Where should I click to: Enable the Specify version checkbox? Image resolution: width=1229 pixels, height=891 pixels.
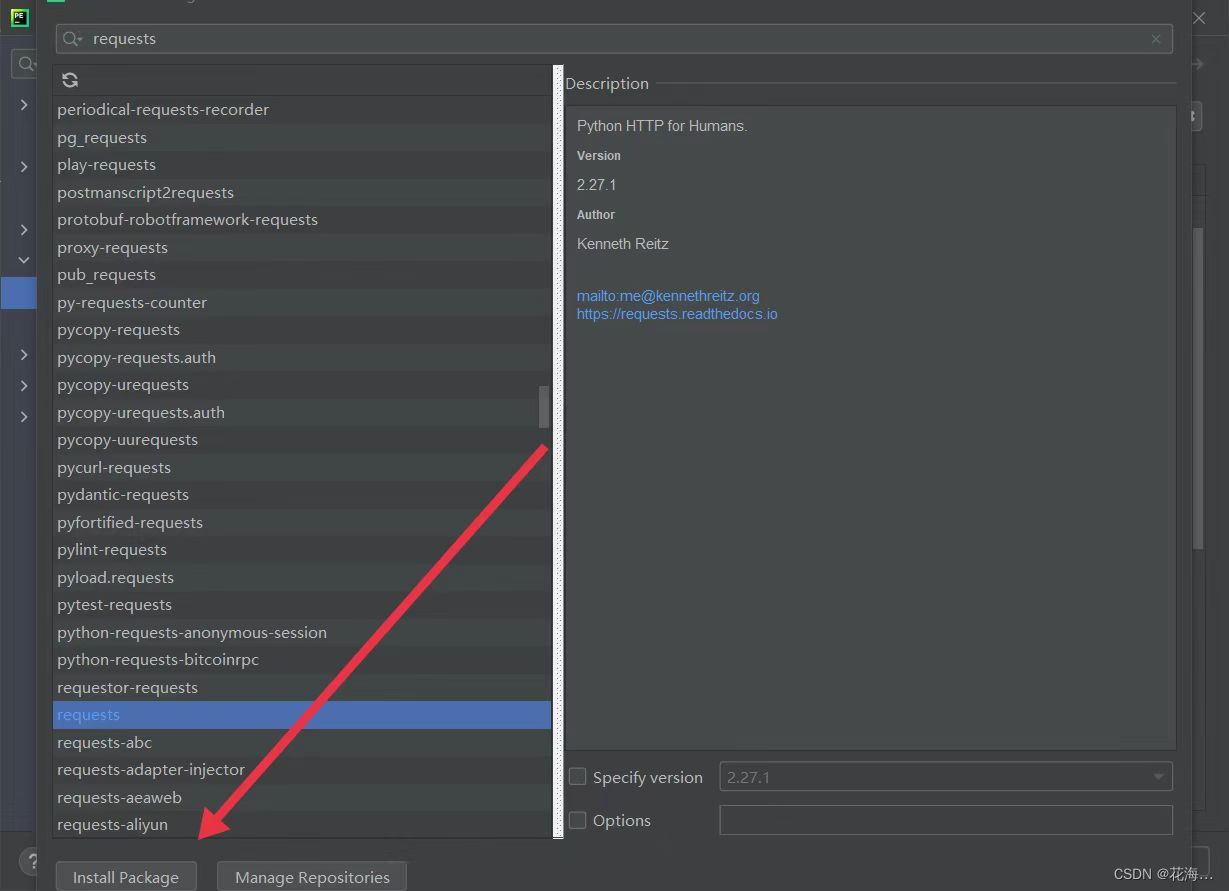(578, 776)
